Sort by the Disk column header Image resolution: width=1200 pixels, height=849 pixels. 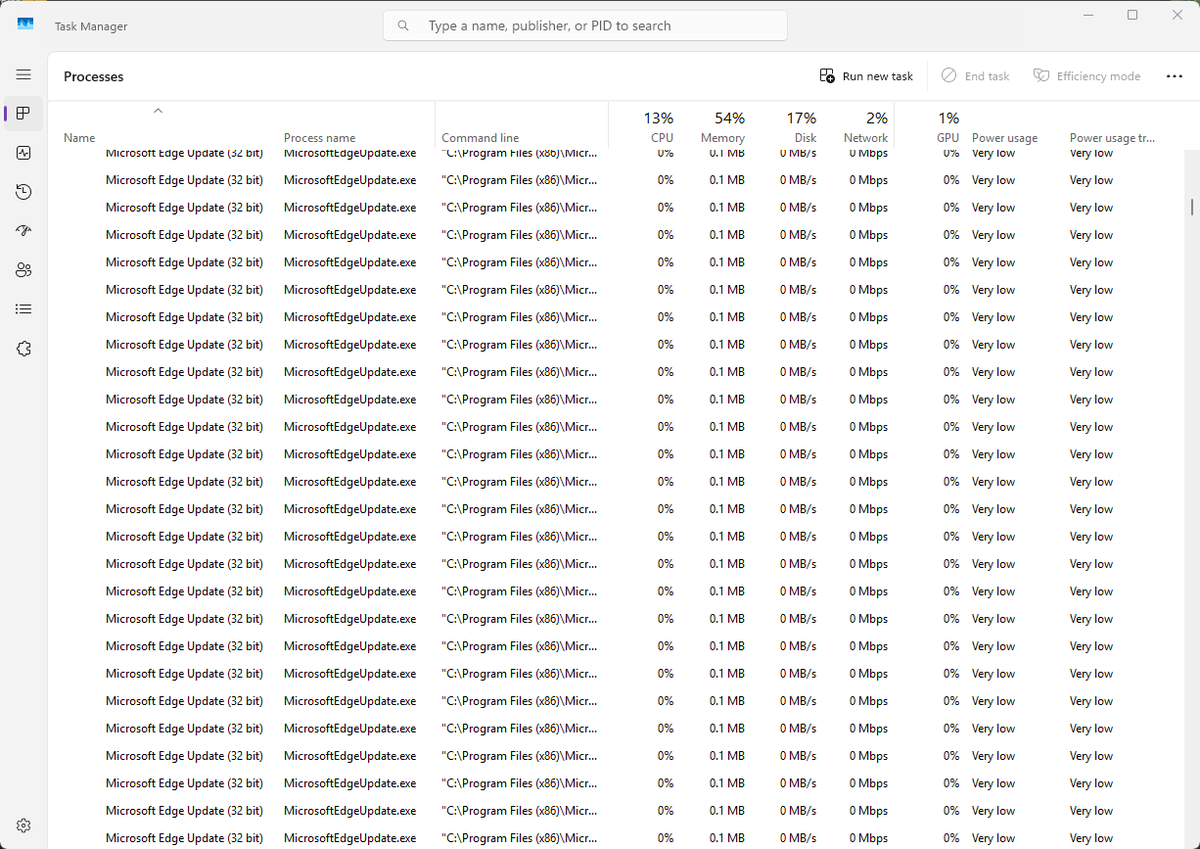click(x=788, y=126)
